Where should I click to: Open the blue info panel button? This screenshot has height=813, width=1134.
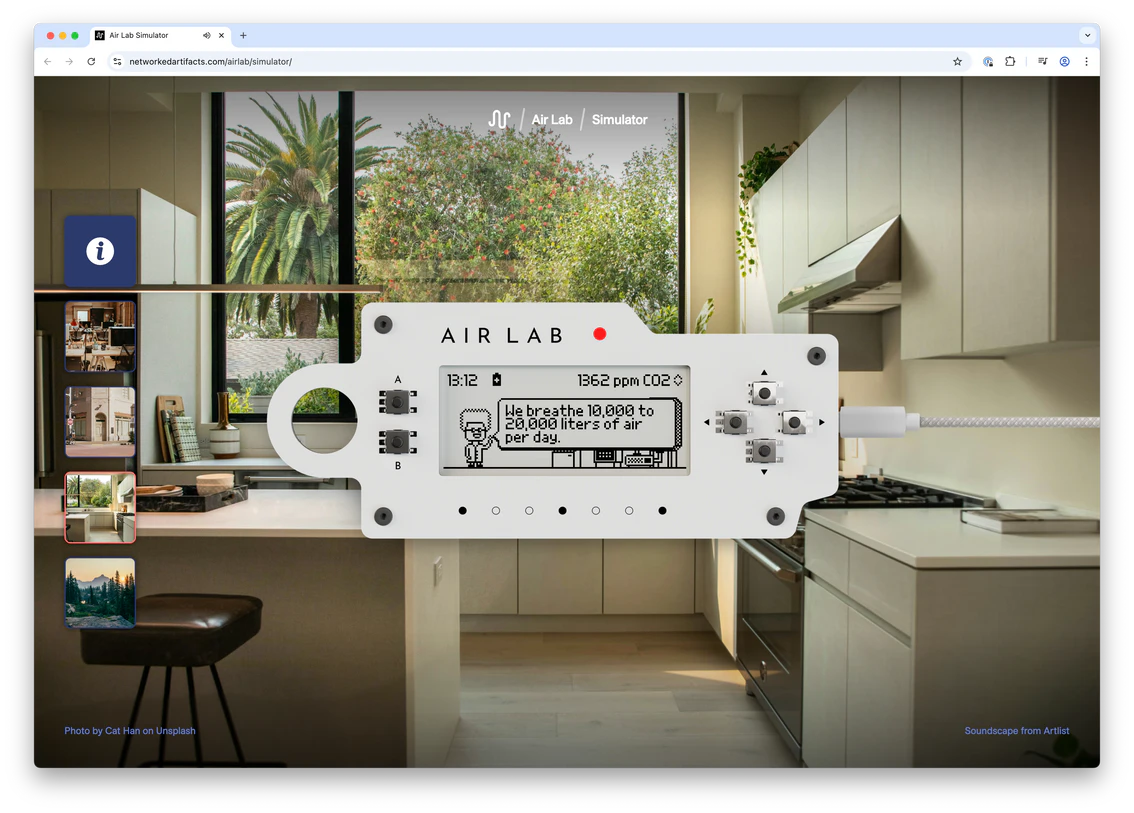100,251
